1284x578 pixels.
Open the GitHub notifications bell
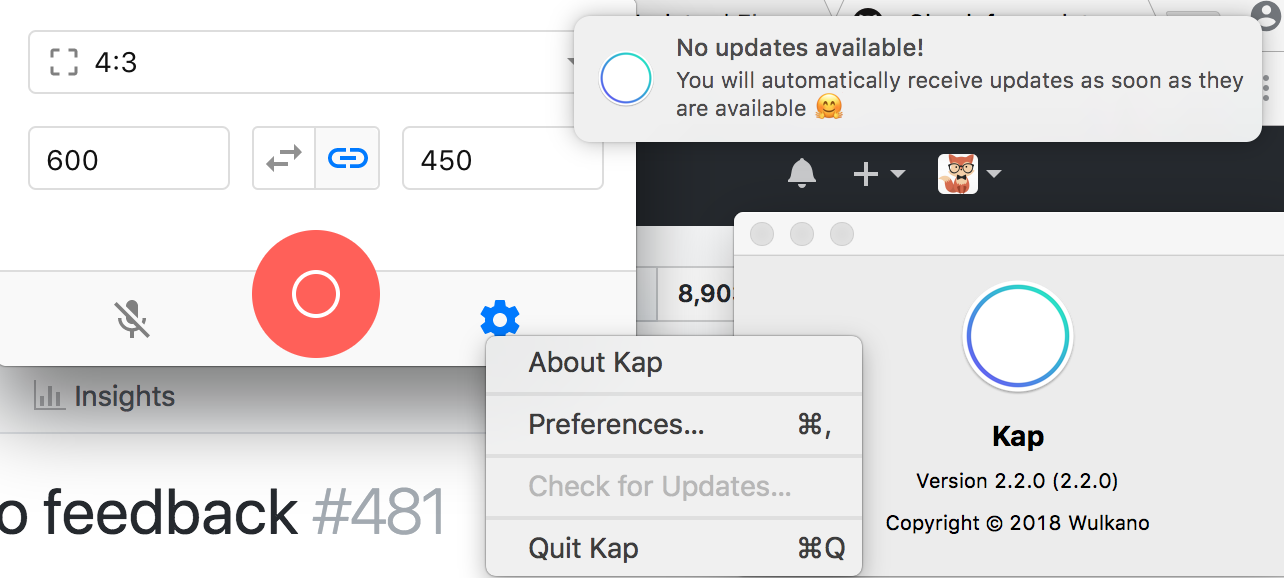(x=802, y=174)
